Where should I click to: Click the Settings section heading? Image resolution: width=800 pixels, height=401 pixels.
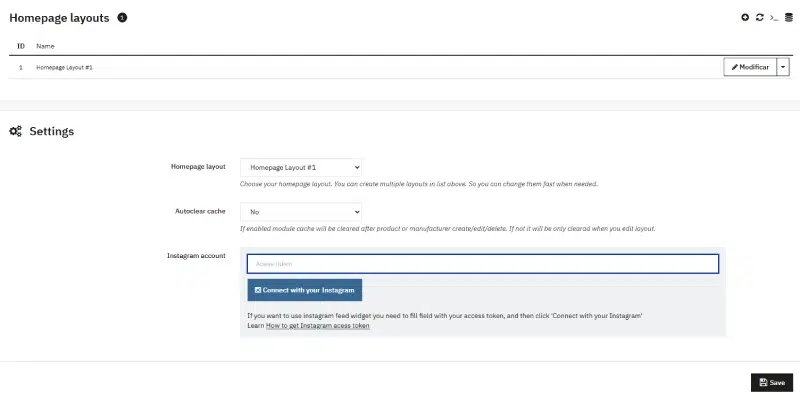pos(51,131)
